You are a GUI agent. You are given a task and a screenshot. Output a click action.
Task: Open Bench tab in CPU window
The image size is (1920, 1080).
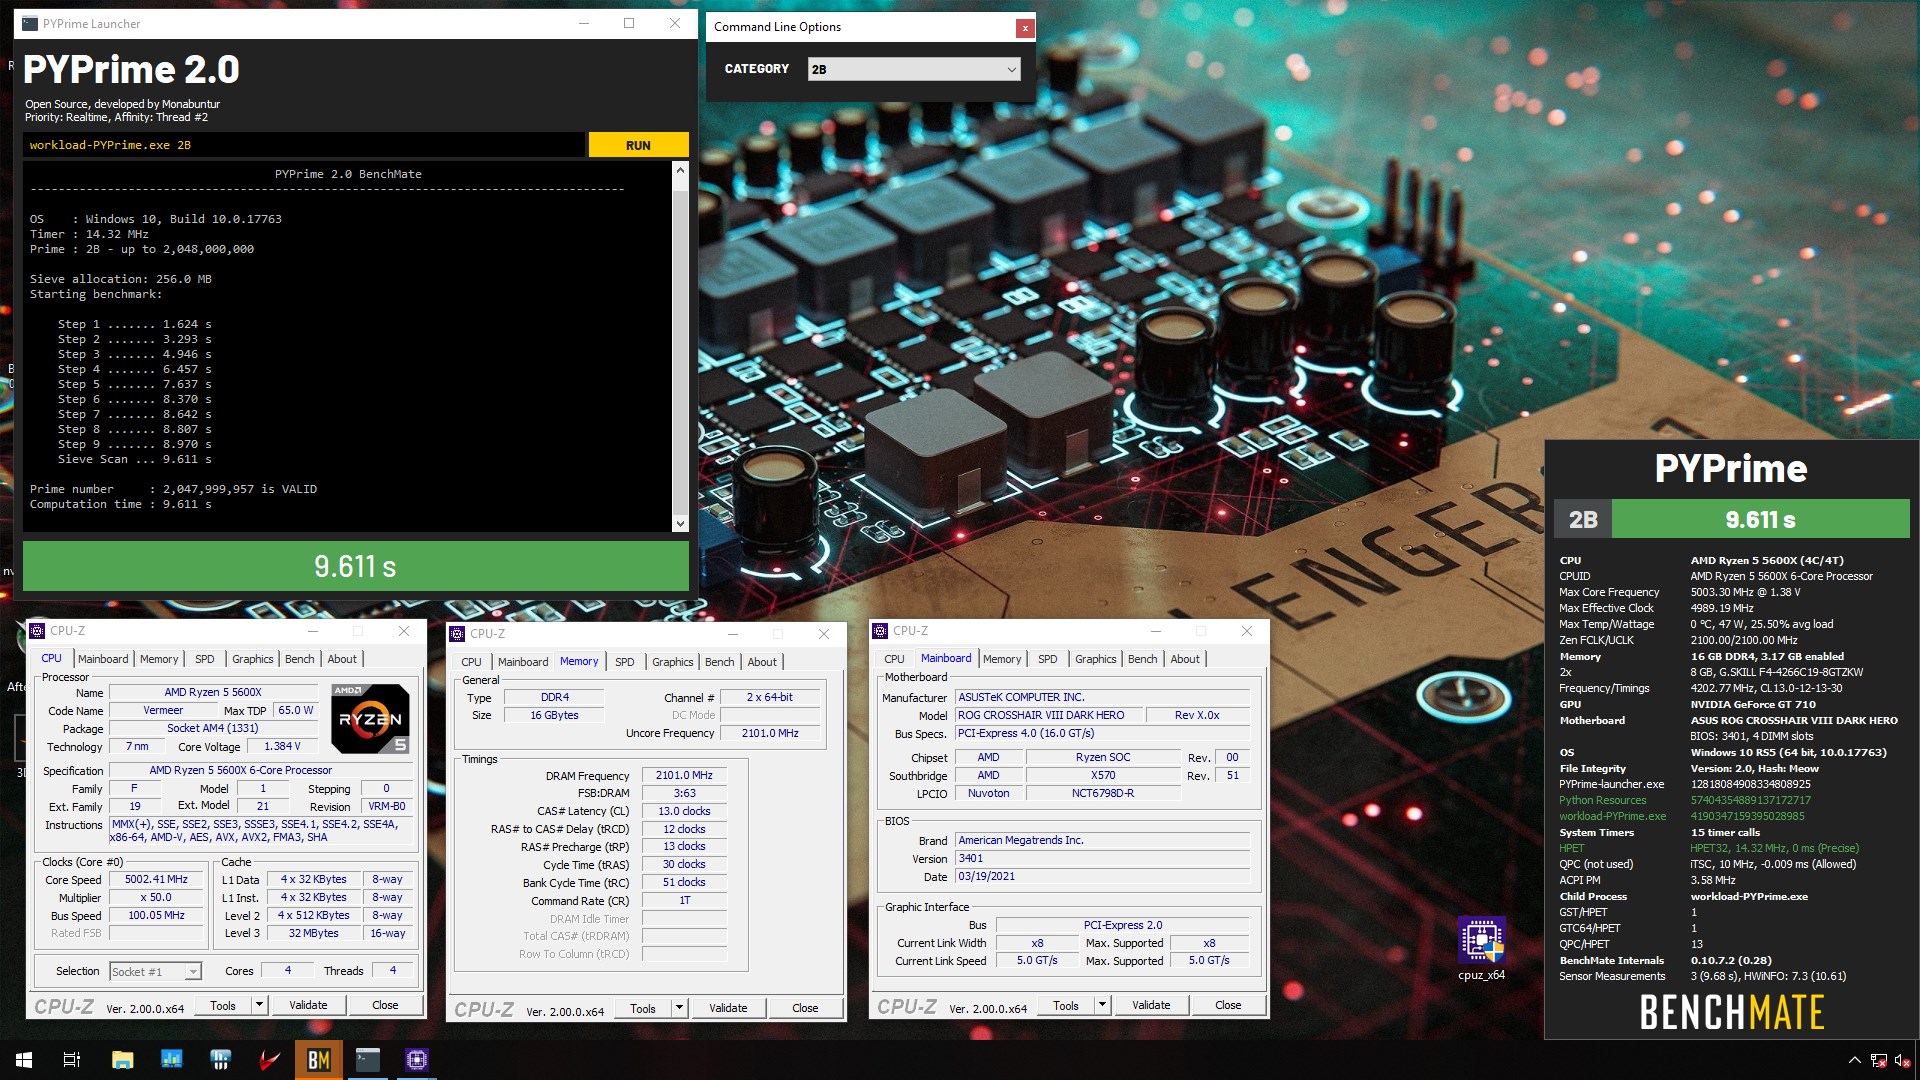click(299, 659)
